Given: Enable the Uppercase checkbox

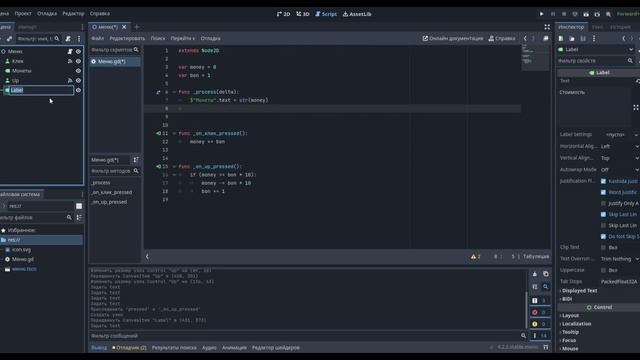Looking at the screenshot, I should [603, 270].
